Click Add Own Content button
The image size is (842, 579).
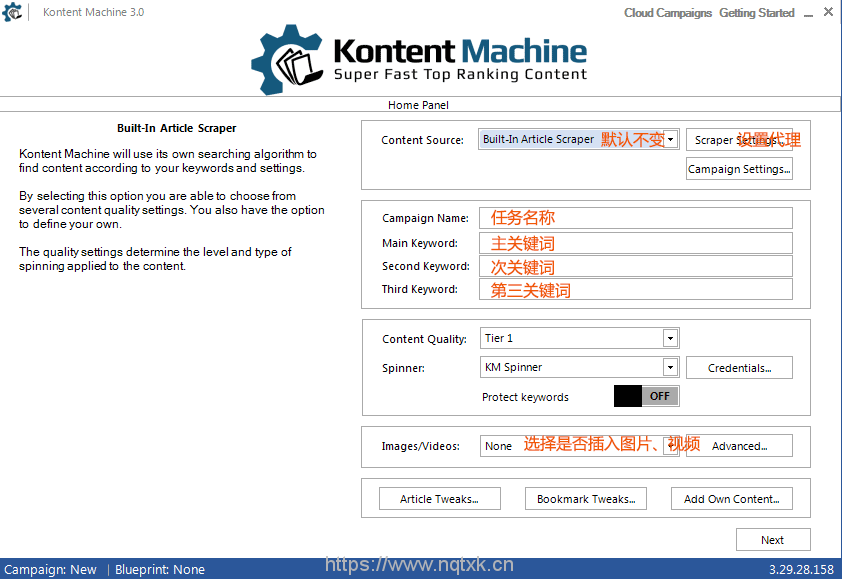click(732, 499)
